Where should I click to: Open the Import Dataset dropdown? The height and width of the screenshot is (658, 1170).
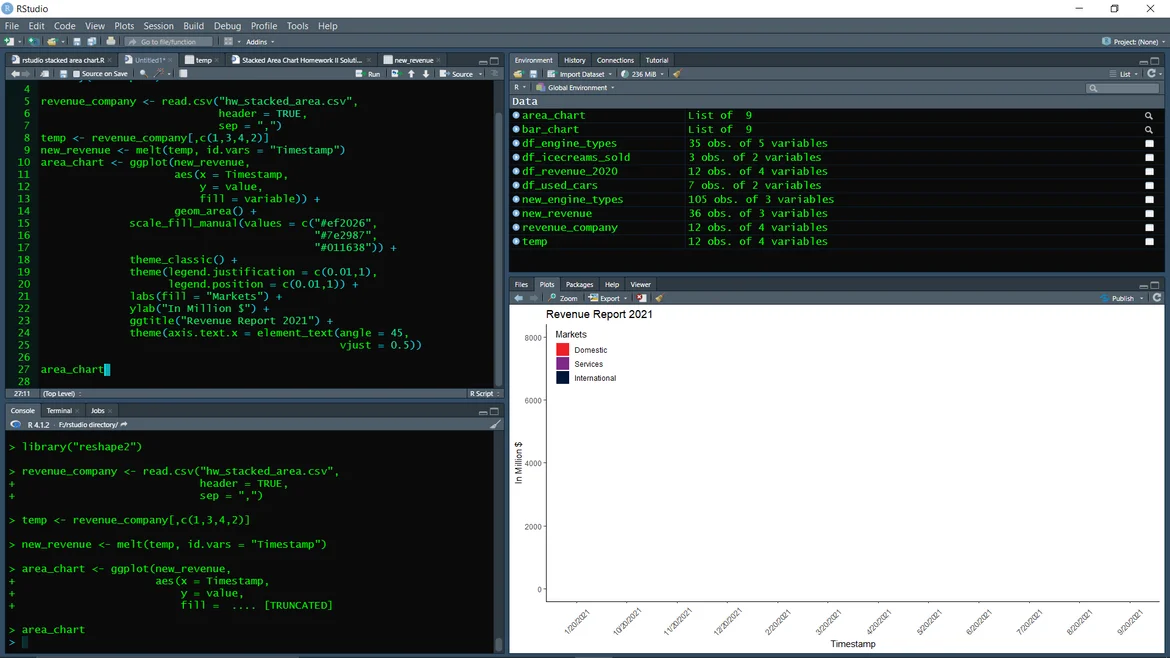tap(580, 74)
